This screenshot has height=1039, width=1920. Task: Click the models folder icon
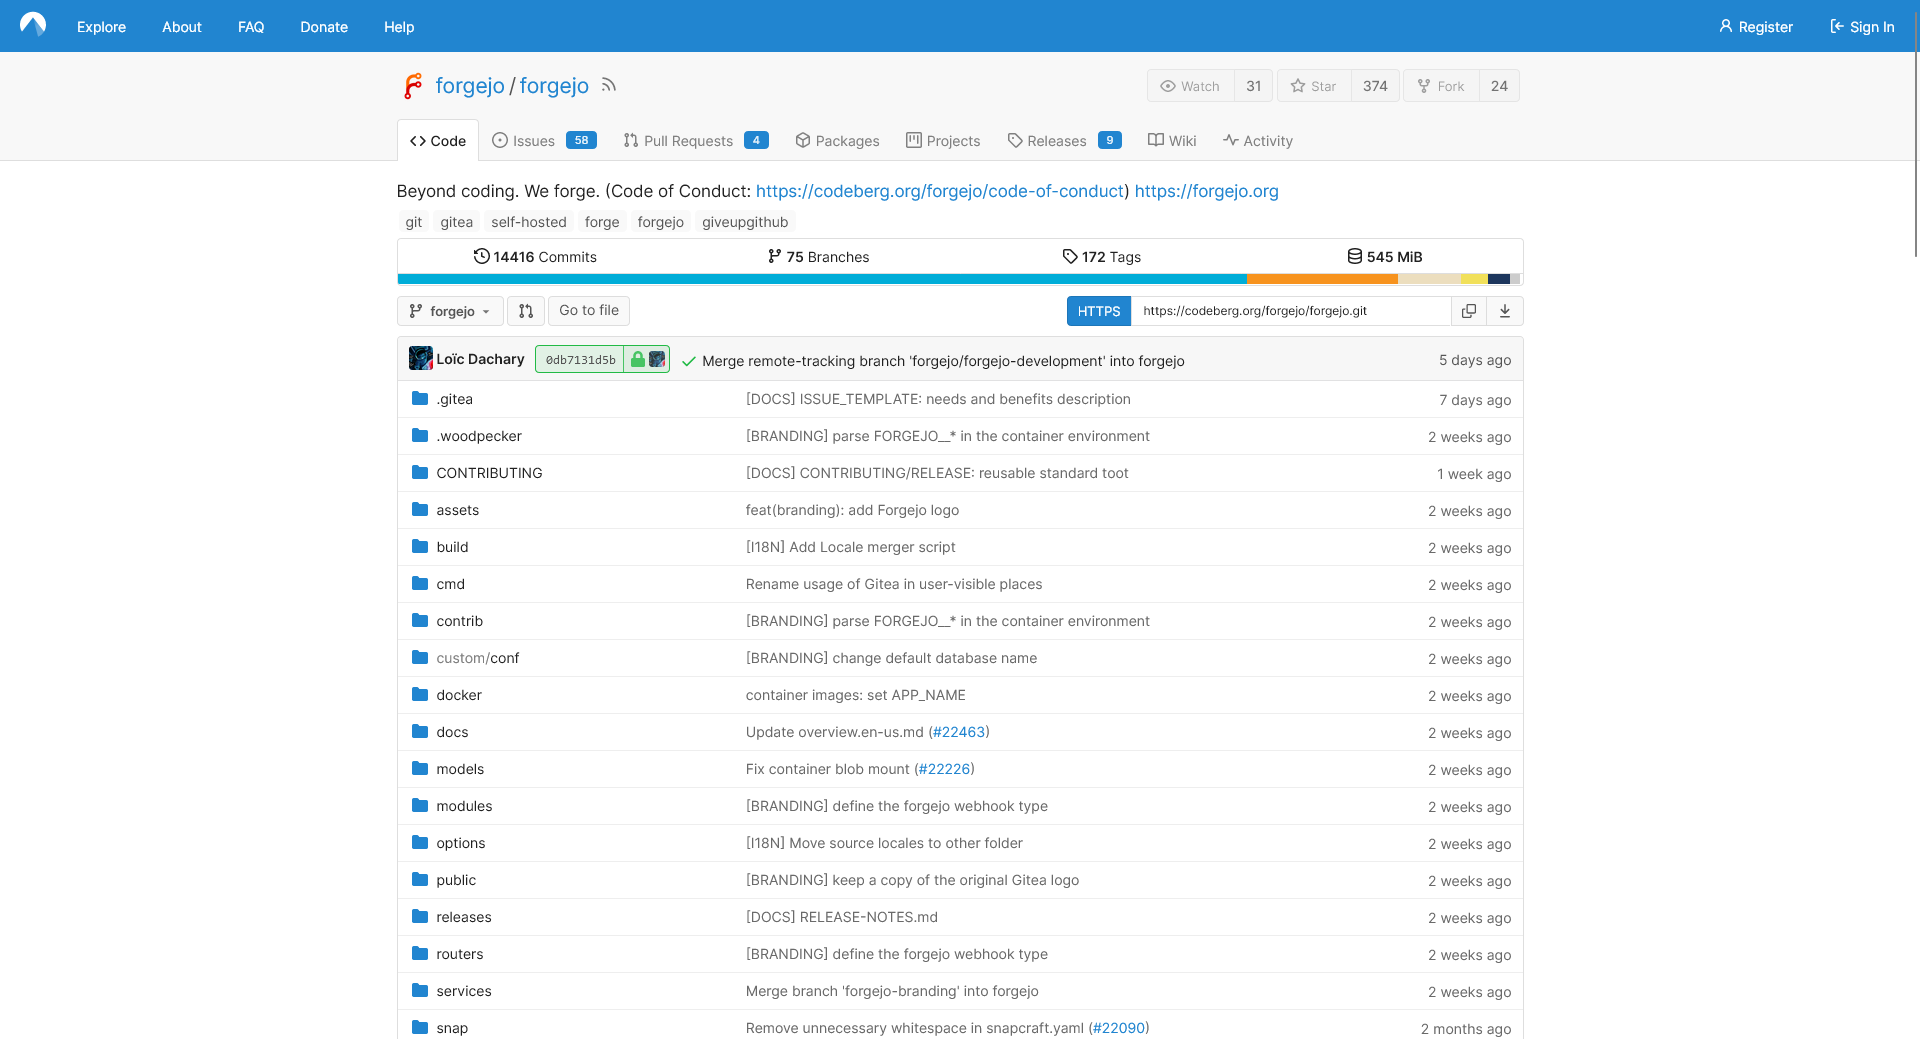[x=420, y=768]
